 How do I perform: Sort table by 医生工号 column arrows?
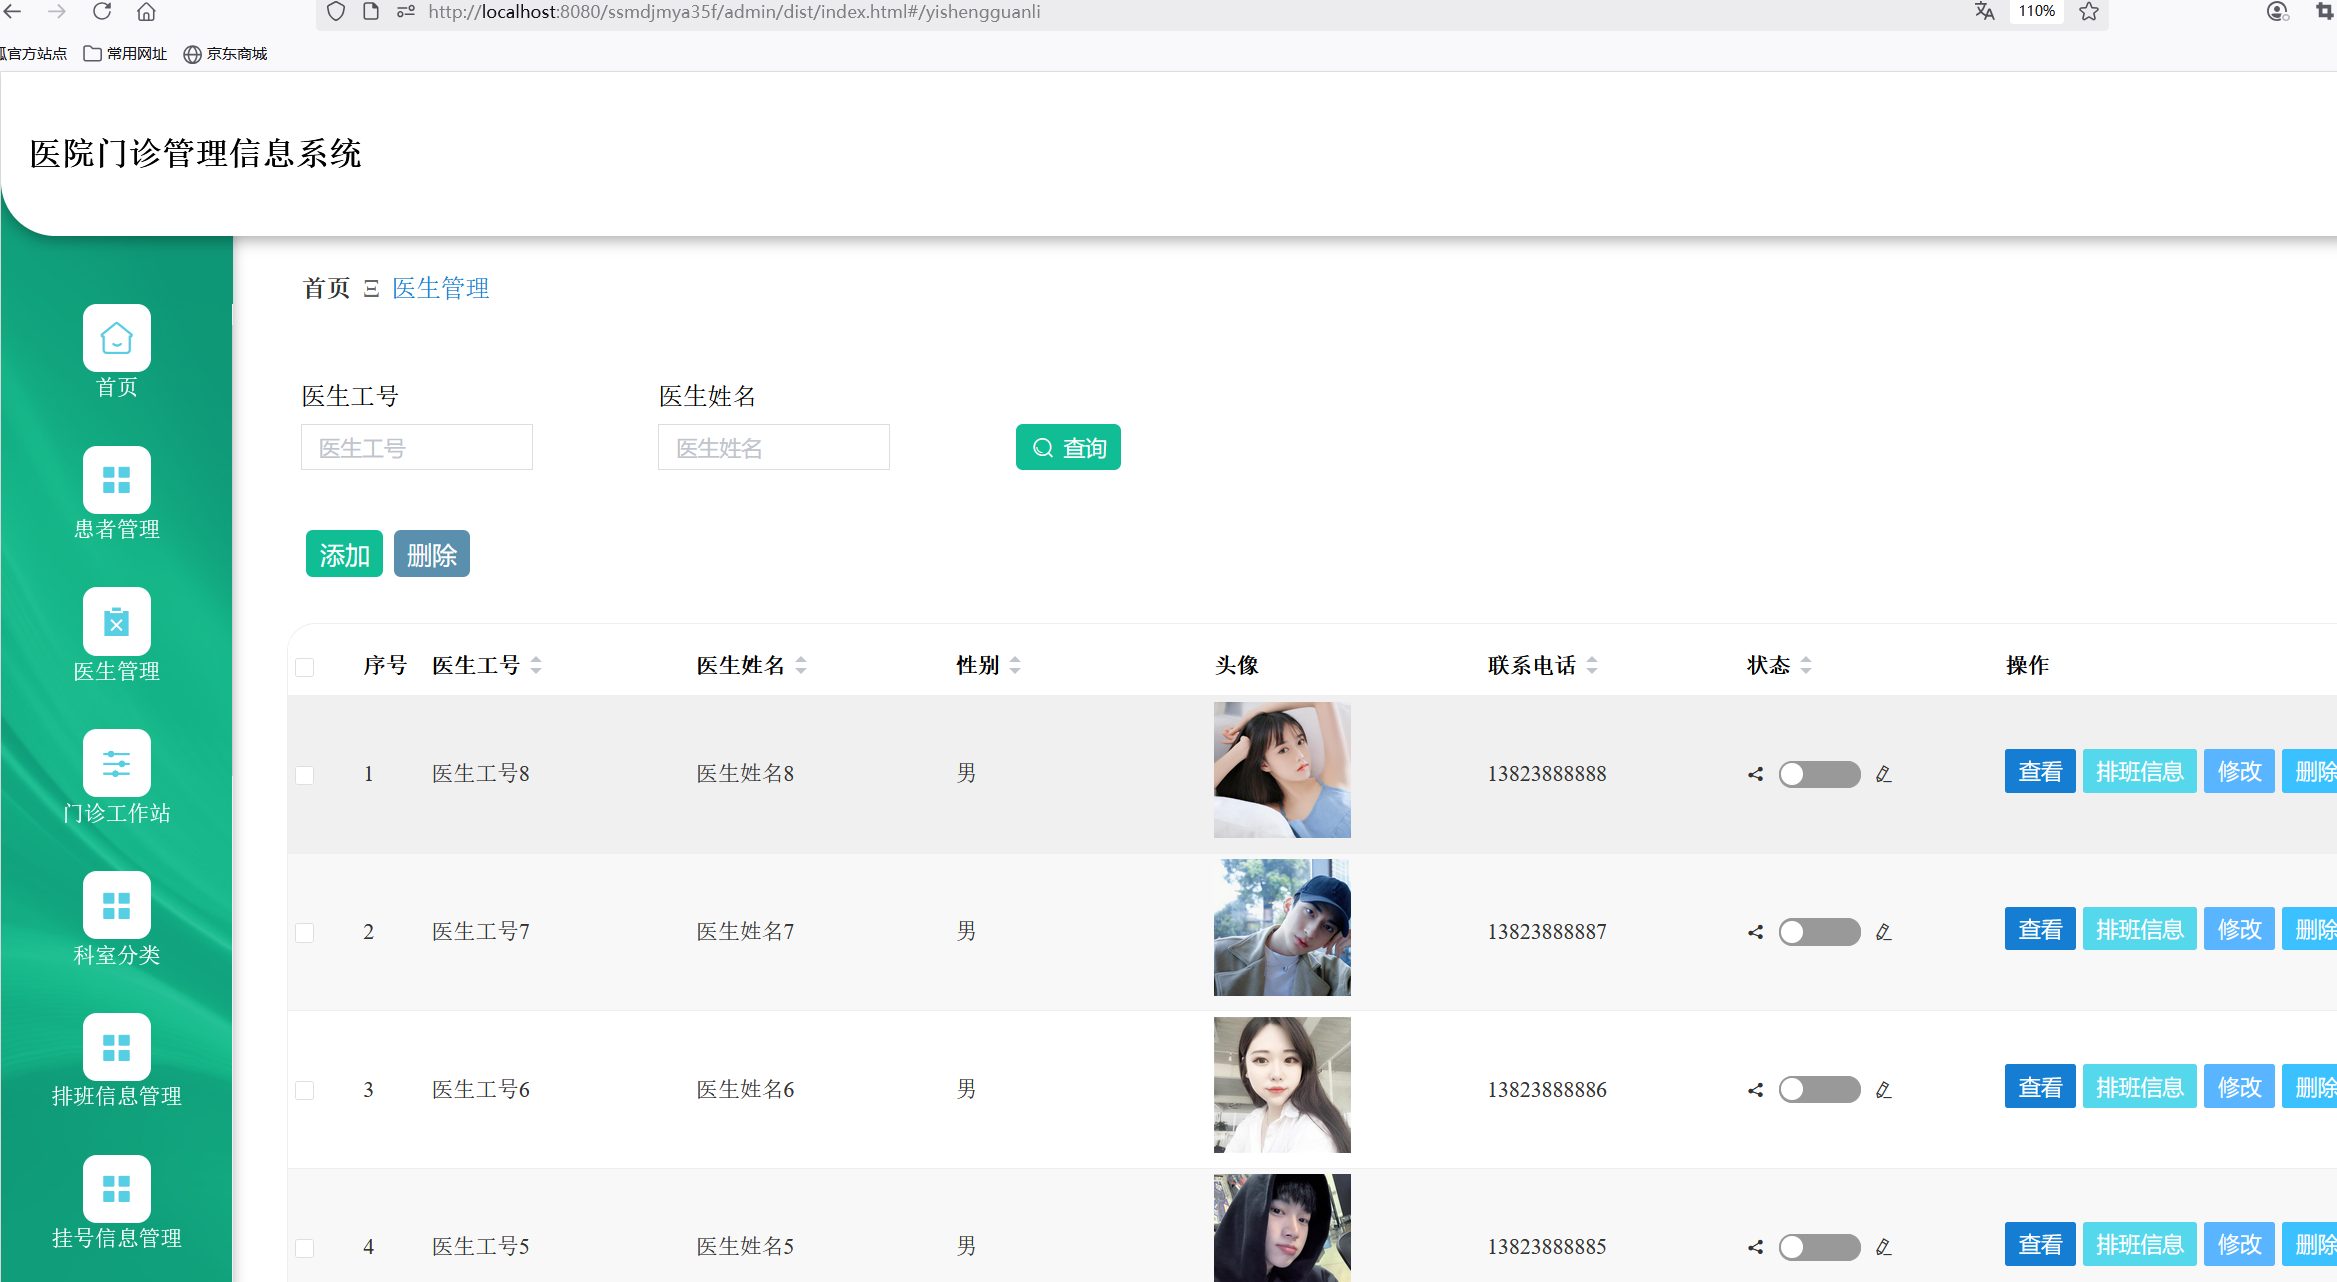tap(536, 665)
